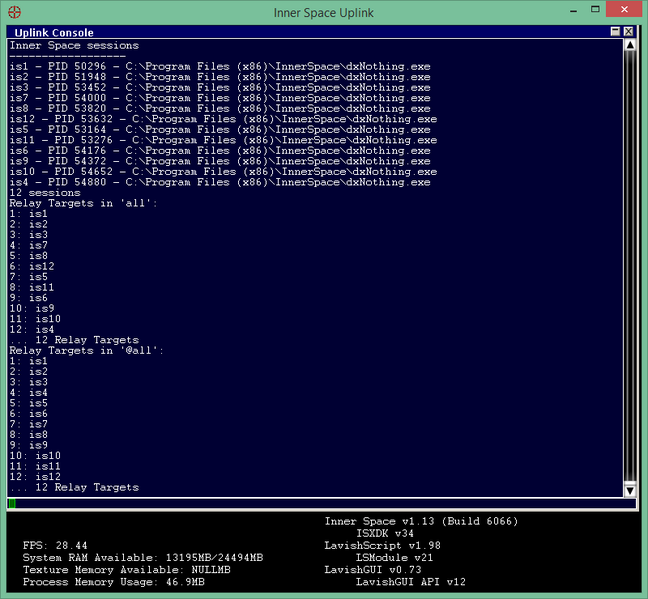Click the 'LavishScript v1.98' version text
Viewport: 648px width, 599px height.
click(x=382, y=546)
